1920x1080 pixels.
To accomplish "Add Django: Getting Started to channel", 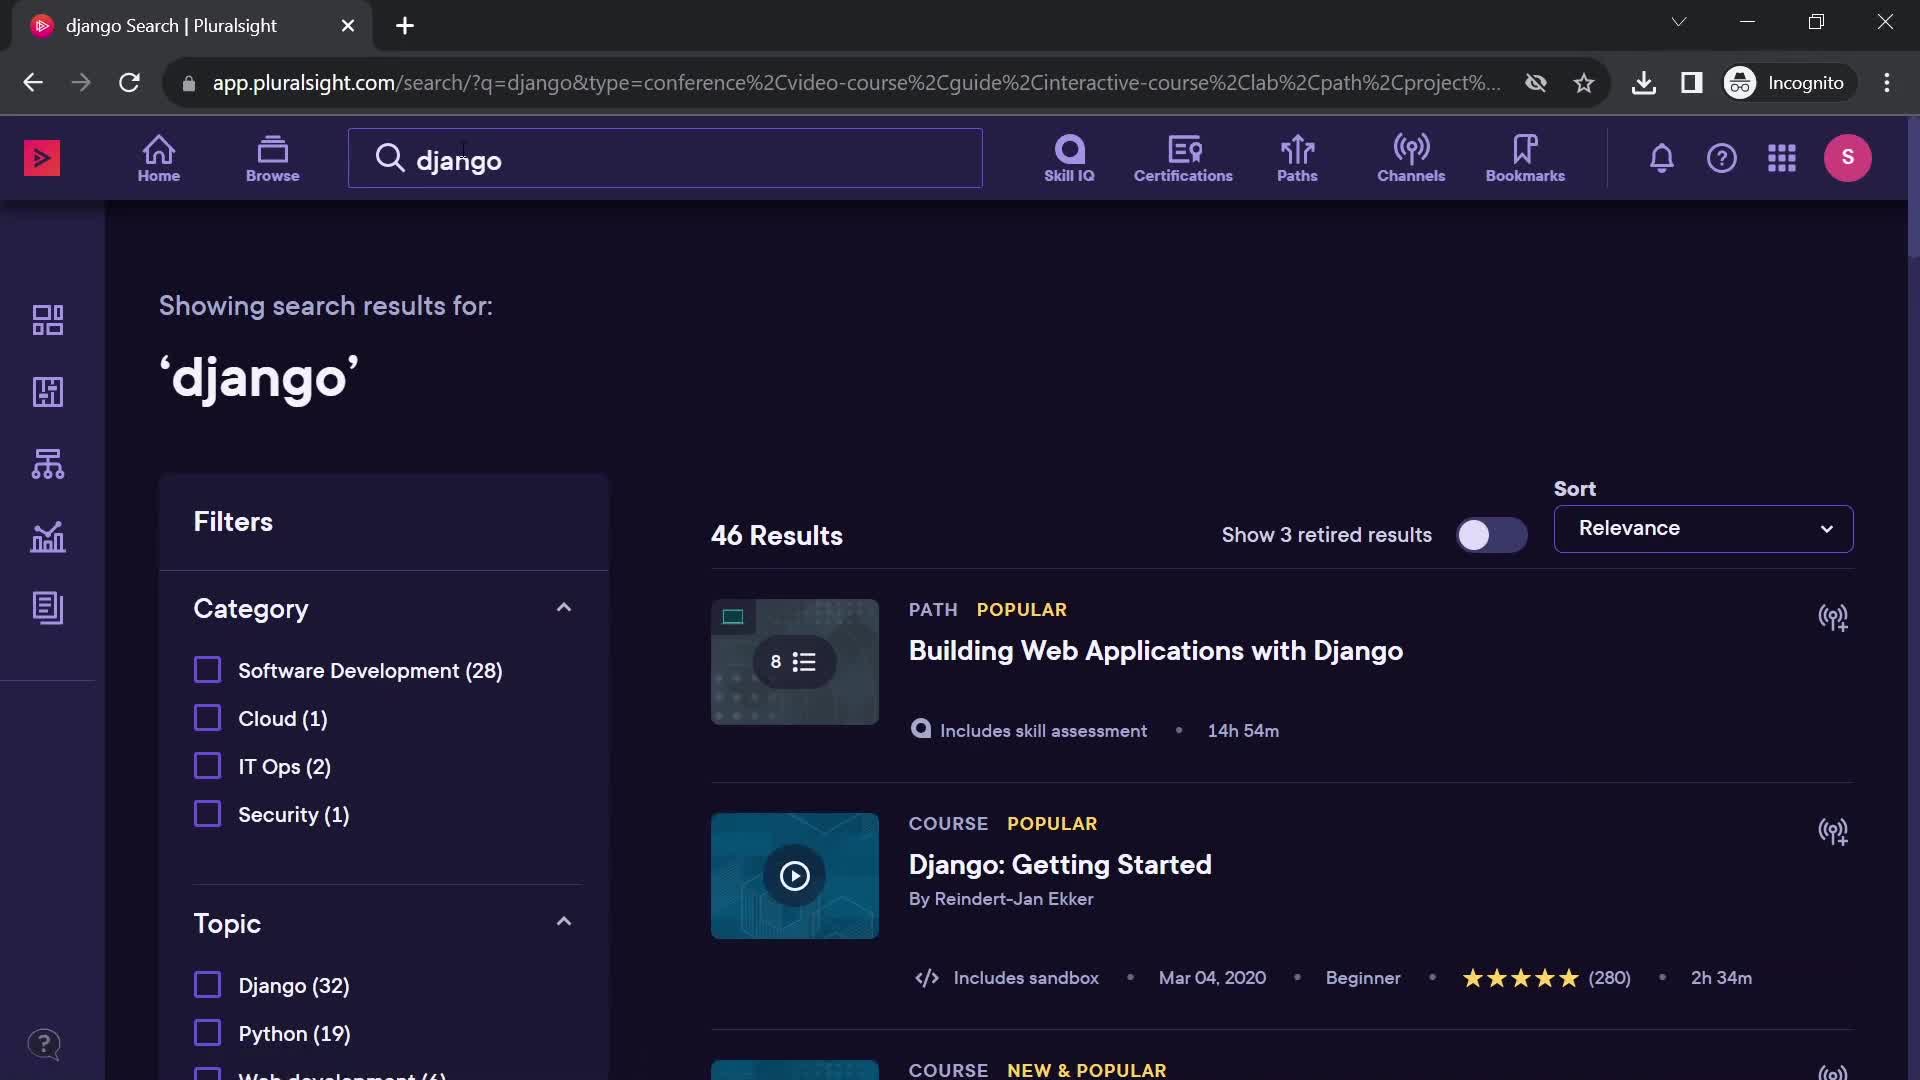I will [x=1832, y=832].
